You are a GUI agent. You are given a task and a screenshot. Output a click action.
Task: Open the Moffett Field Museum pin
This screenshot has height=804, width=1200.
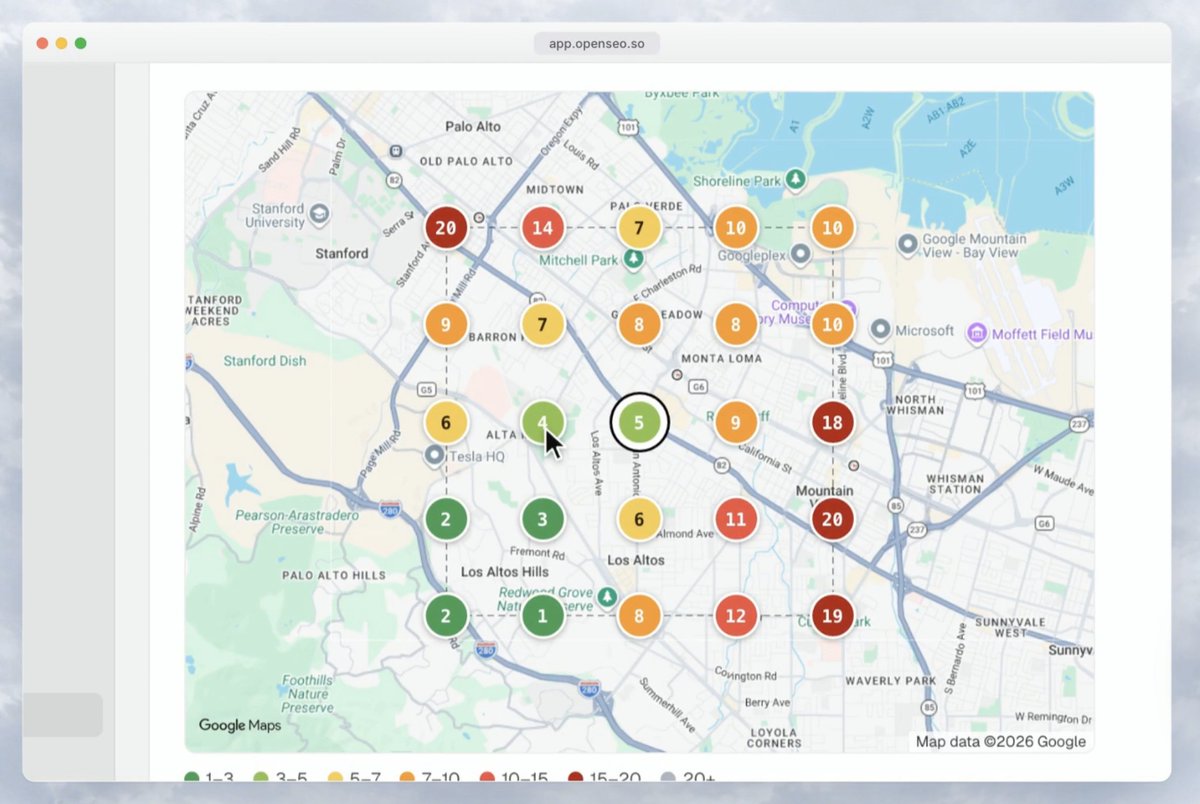pyautogui.click(x=976, y=333)
